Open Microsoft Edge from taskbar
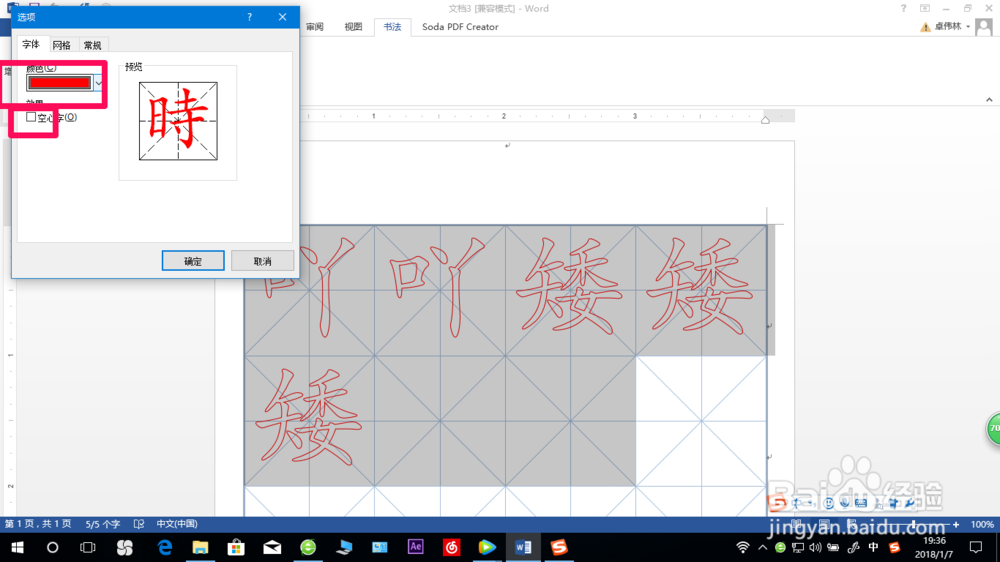 coord(165,547)
